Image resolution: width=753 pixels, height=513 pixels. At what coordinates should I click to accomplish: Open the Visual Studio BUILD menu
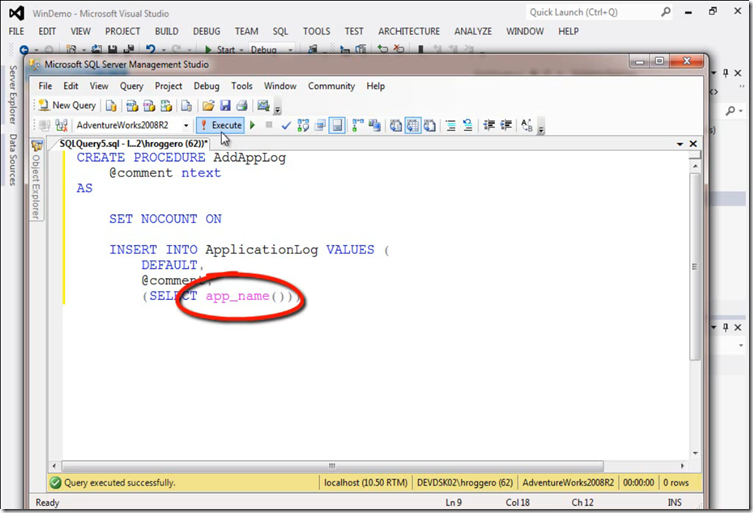[167, 31]
